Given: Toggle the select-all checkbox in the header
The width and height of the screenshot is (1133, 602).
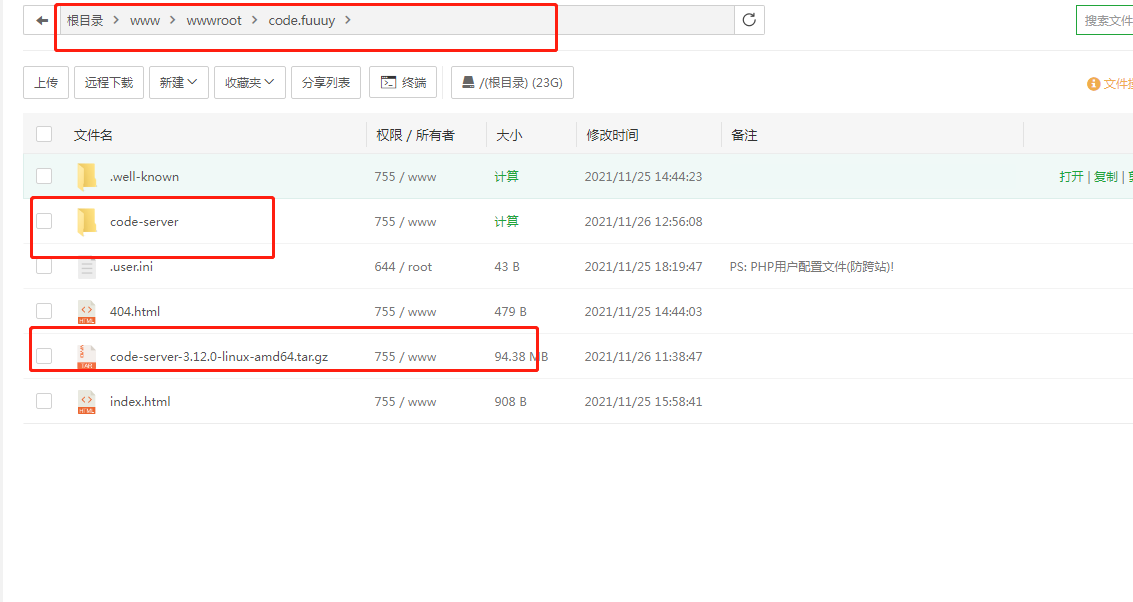Looking at the screenshot, I should (44, 134).
